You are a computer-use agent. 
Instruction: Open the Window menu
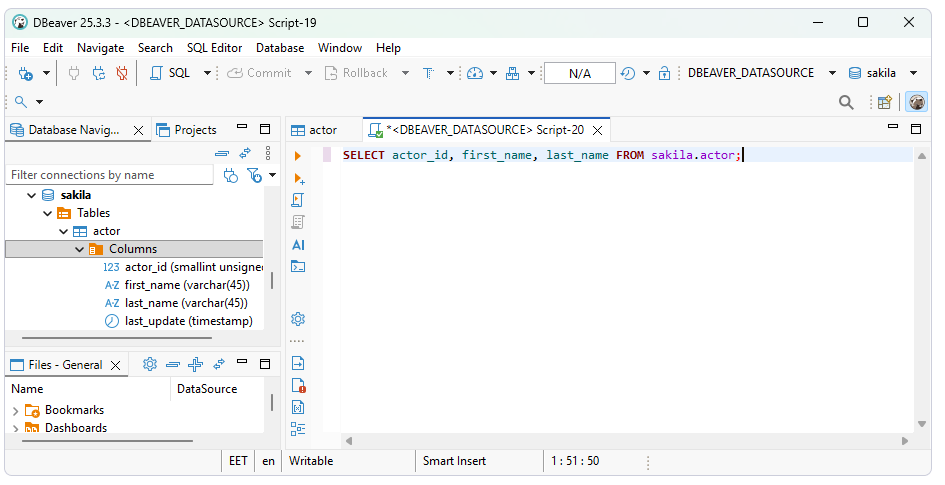pyautogui.click(x=340, y=48)
